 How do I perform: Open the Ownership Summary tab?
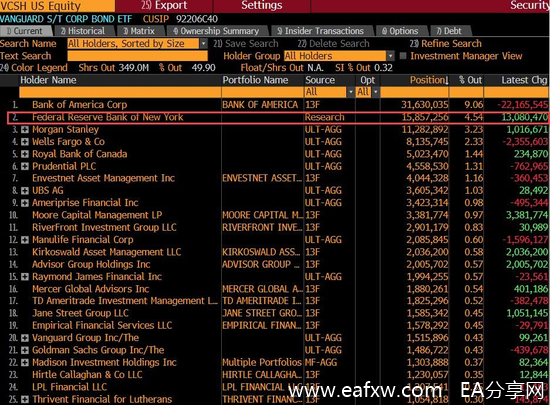click(217, 31)
